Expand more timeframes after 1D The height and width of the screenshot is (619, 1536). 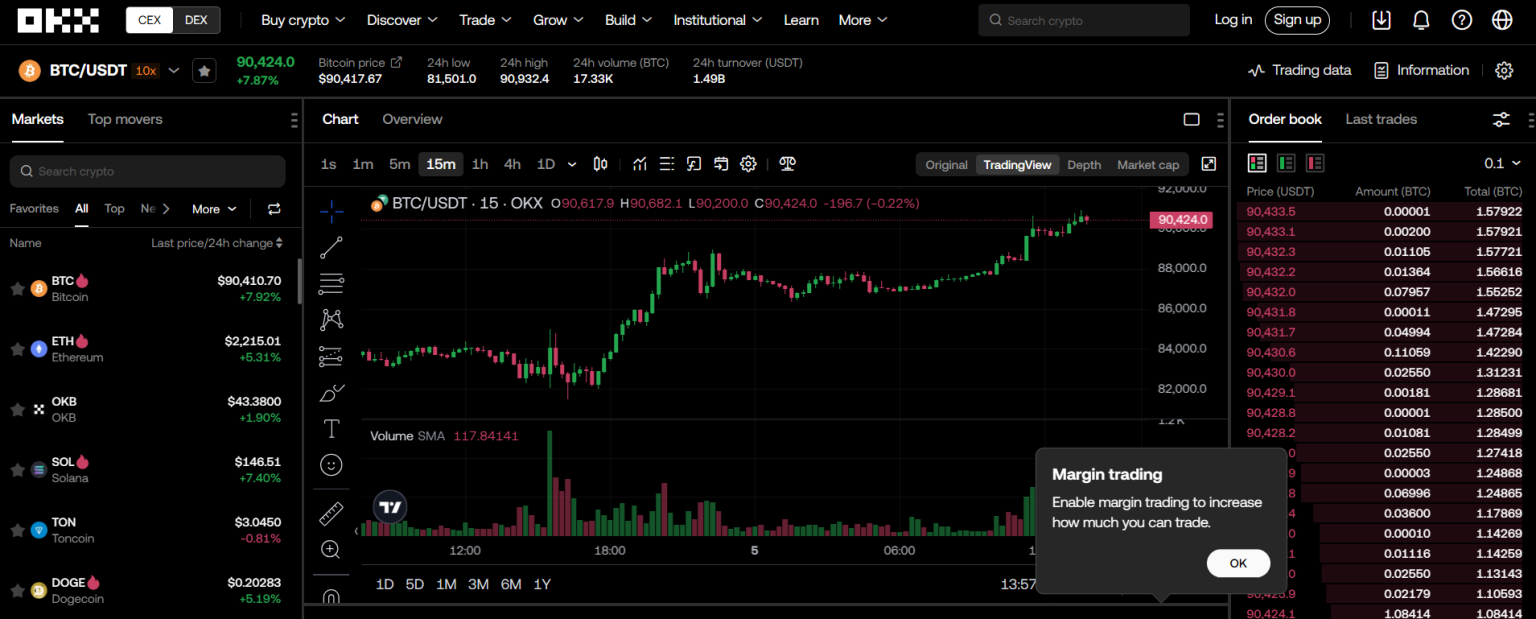[x=572, y=164]
